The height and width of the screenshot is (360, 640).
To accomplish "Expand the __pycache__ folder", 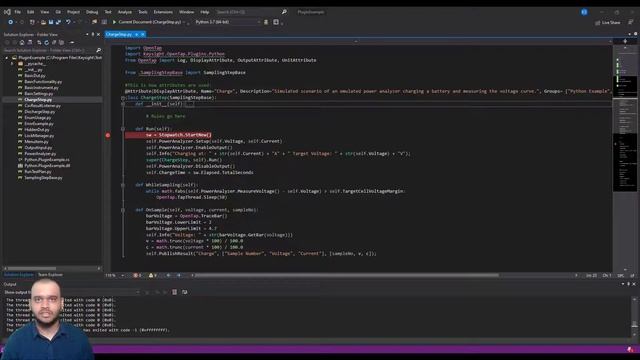I will pos(12,64).
